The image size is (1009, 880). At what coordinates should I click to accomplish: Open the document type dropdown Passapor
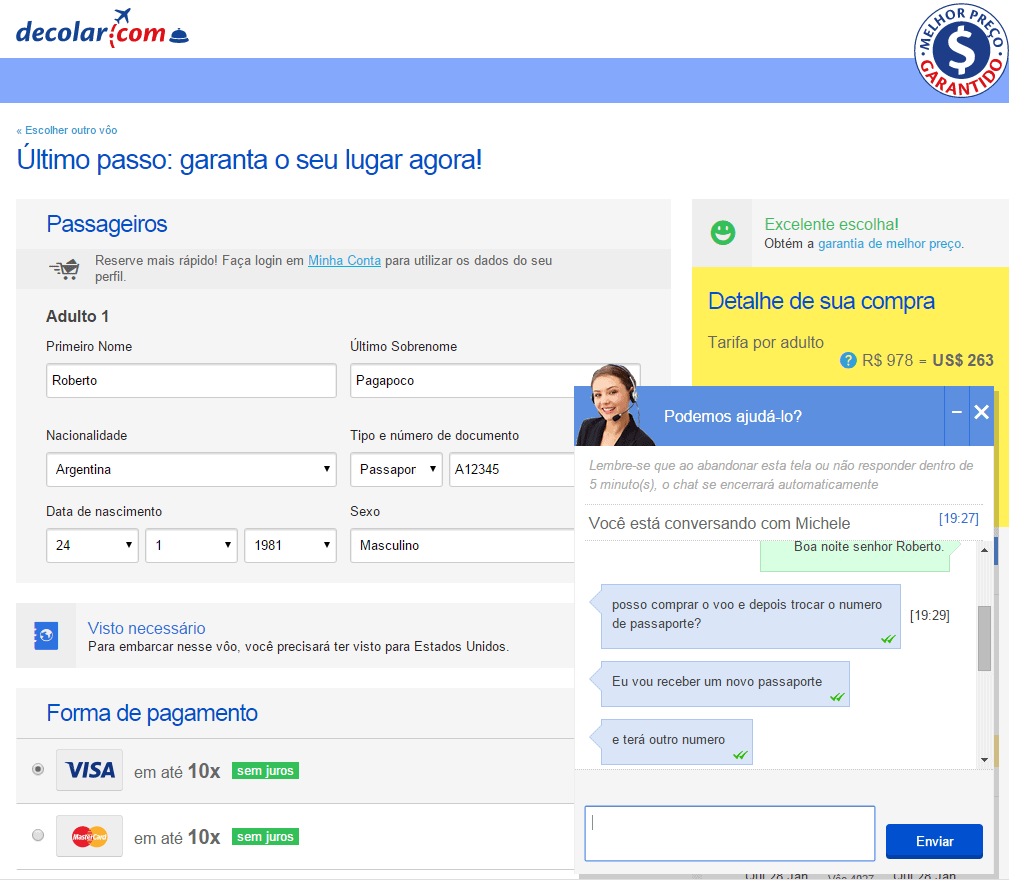(x=396, y=470)
